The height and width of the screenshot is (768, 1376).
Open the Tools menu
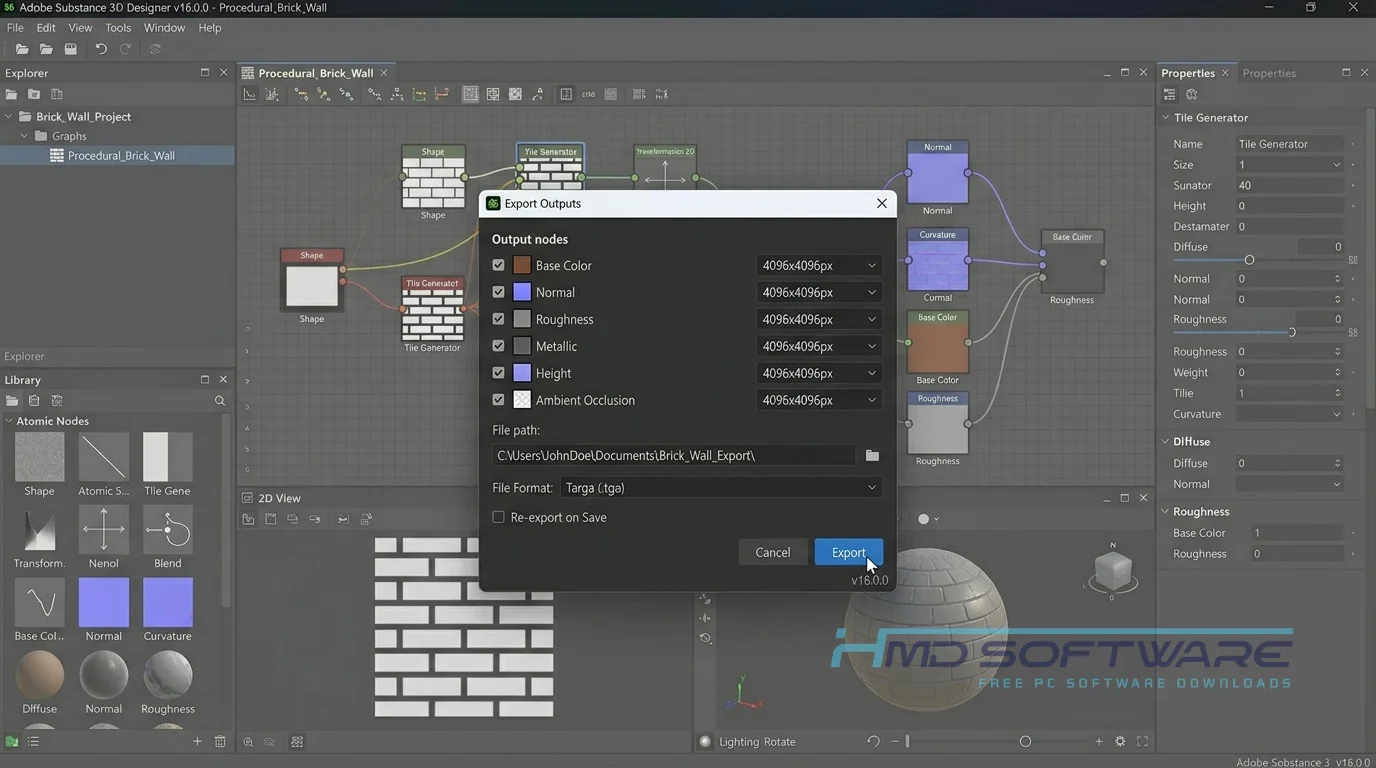tap(118, 28)
